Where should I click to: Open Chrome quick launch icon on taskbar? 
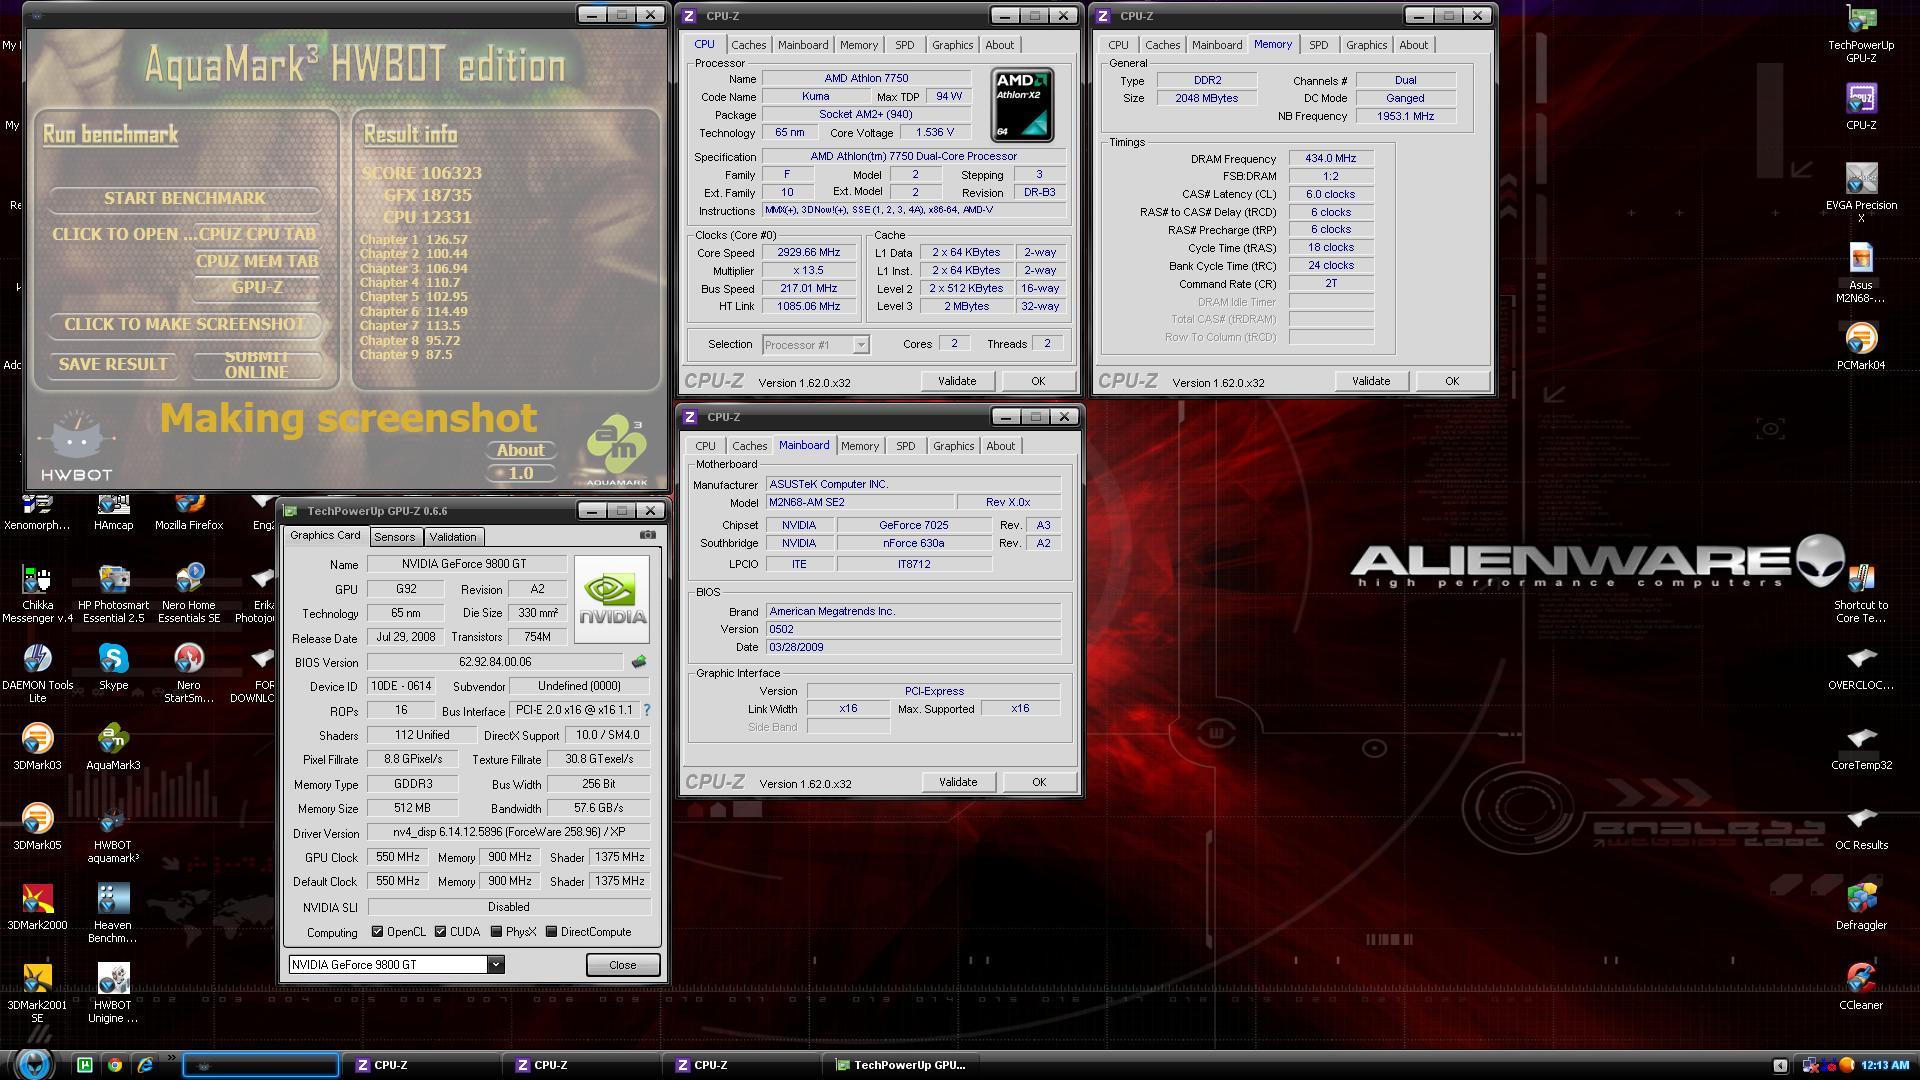(115, 1065)
